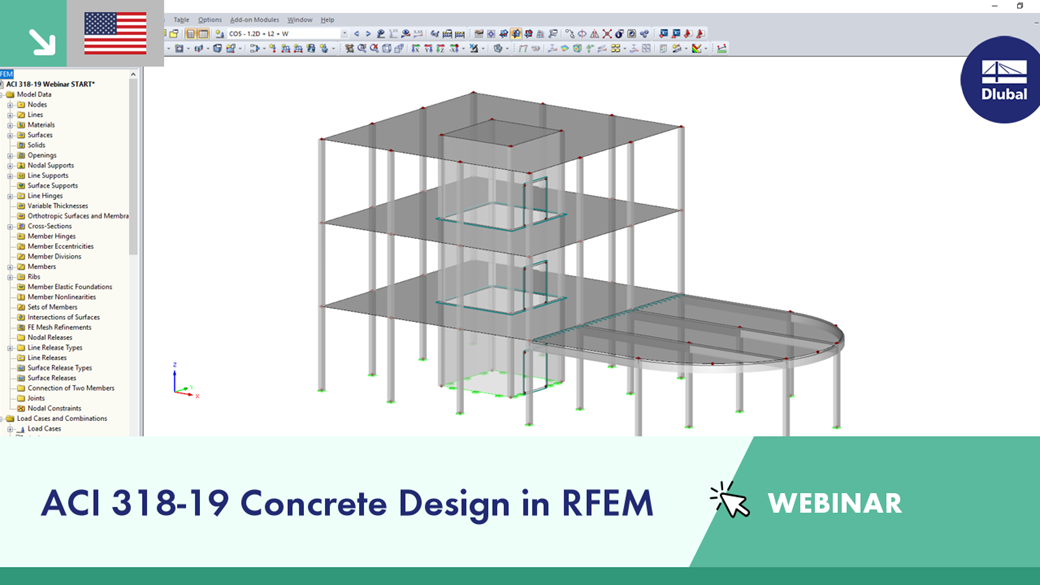Open the dropdown next to color scale icon
Image resolution: width=1040 pixels, height=585 pixels.
pos(706,48)
